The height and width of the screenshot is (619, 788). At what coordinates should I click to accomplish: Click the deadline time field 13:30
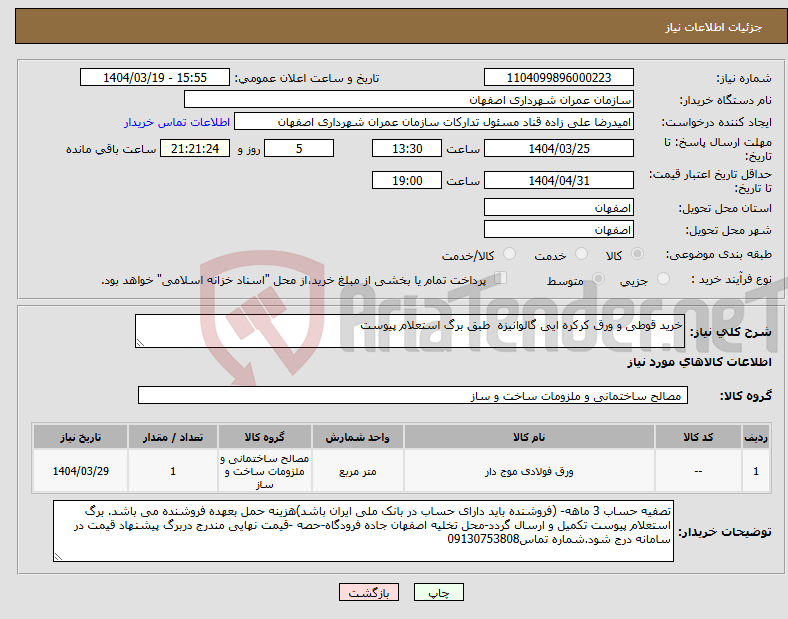[407, 148]
